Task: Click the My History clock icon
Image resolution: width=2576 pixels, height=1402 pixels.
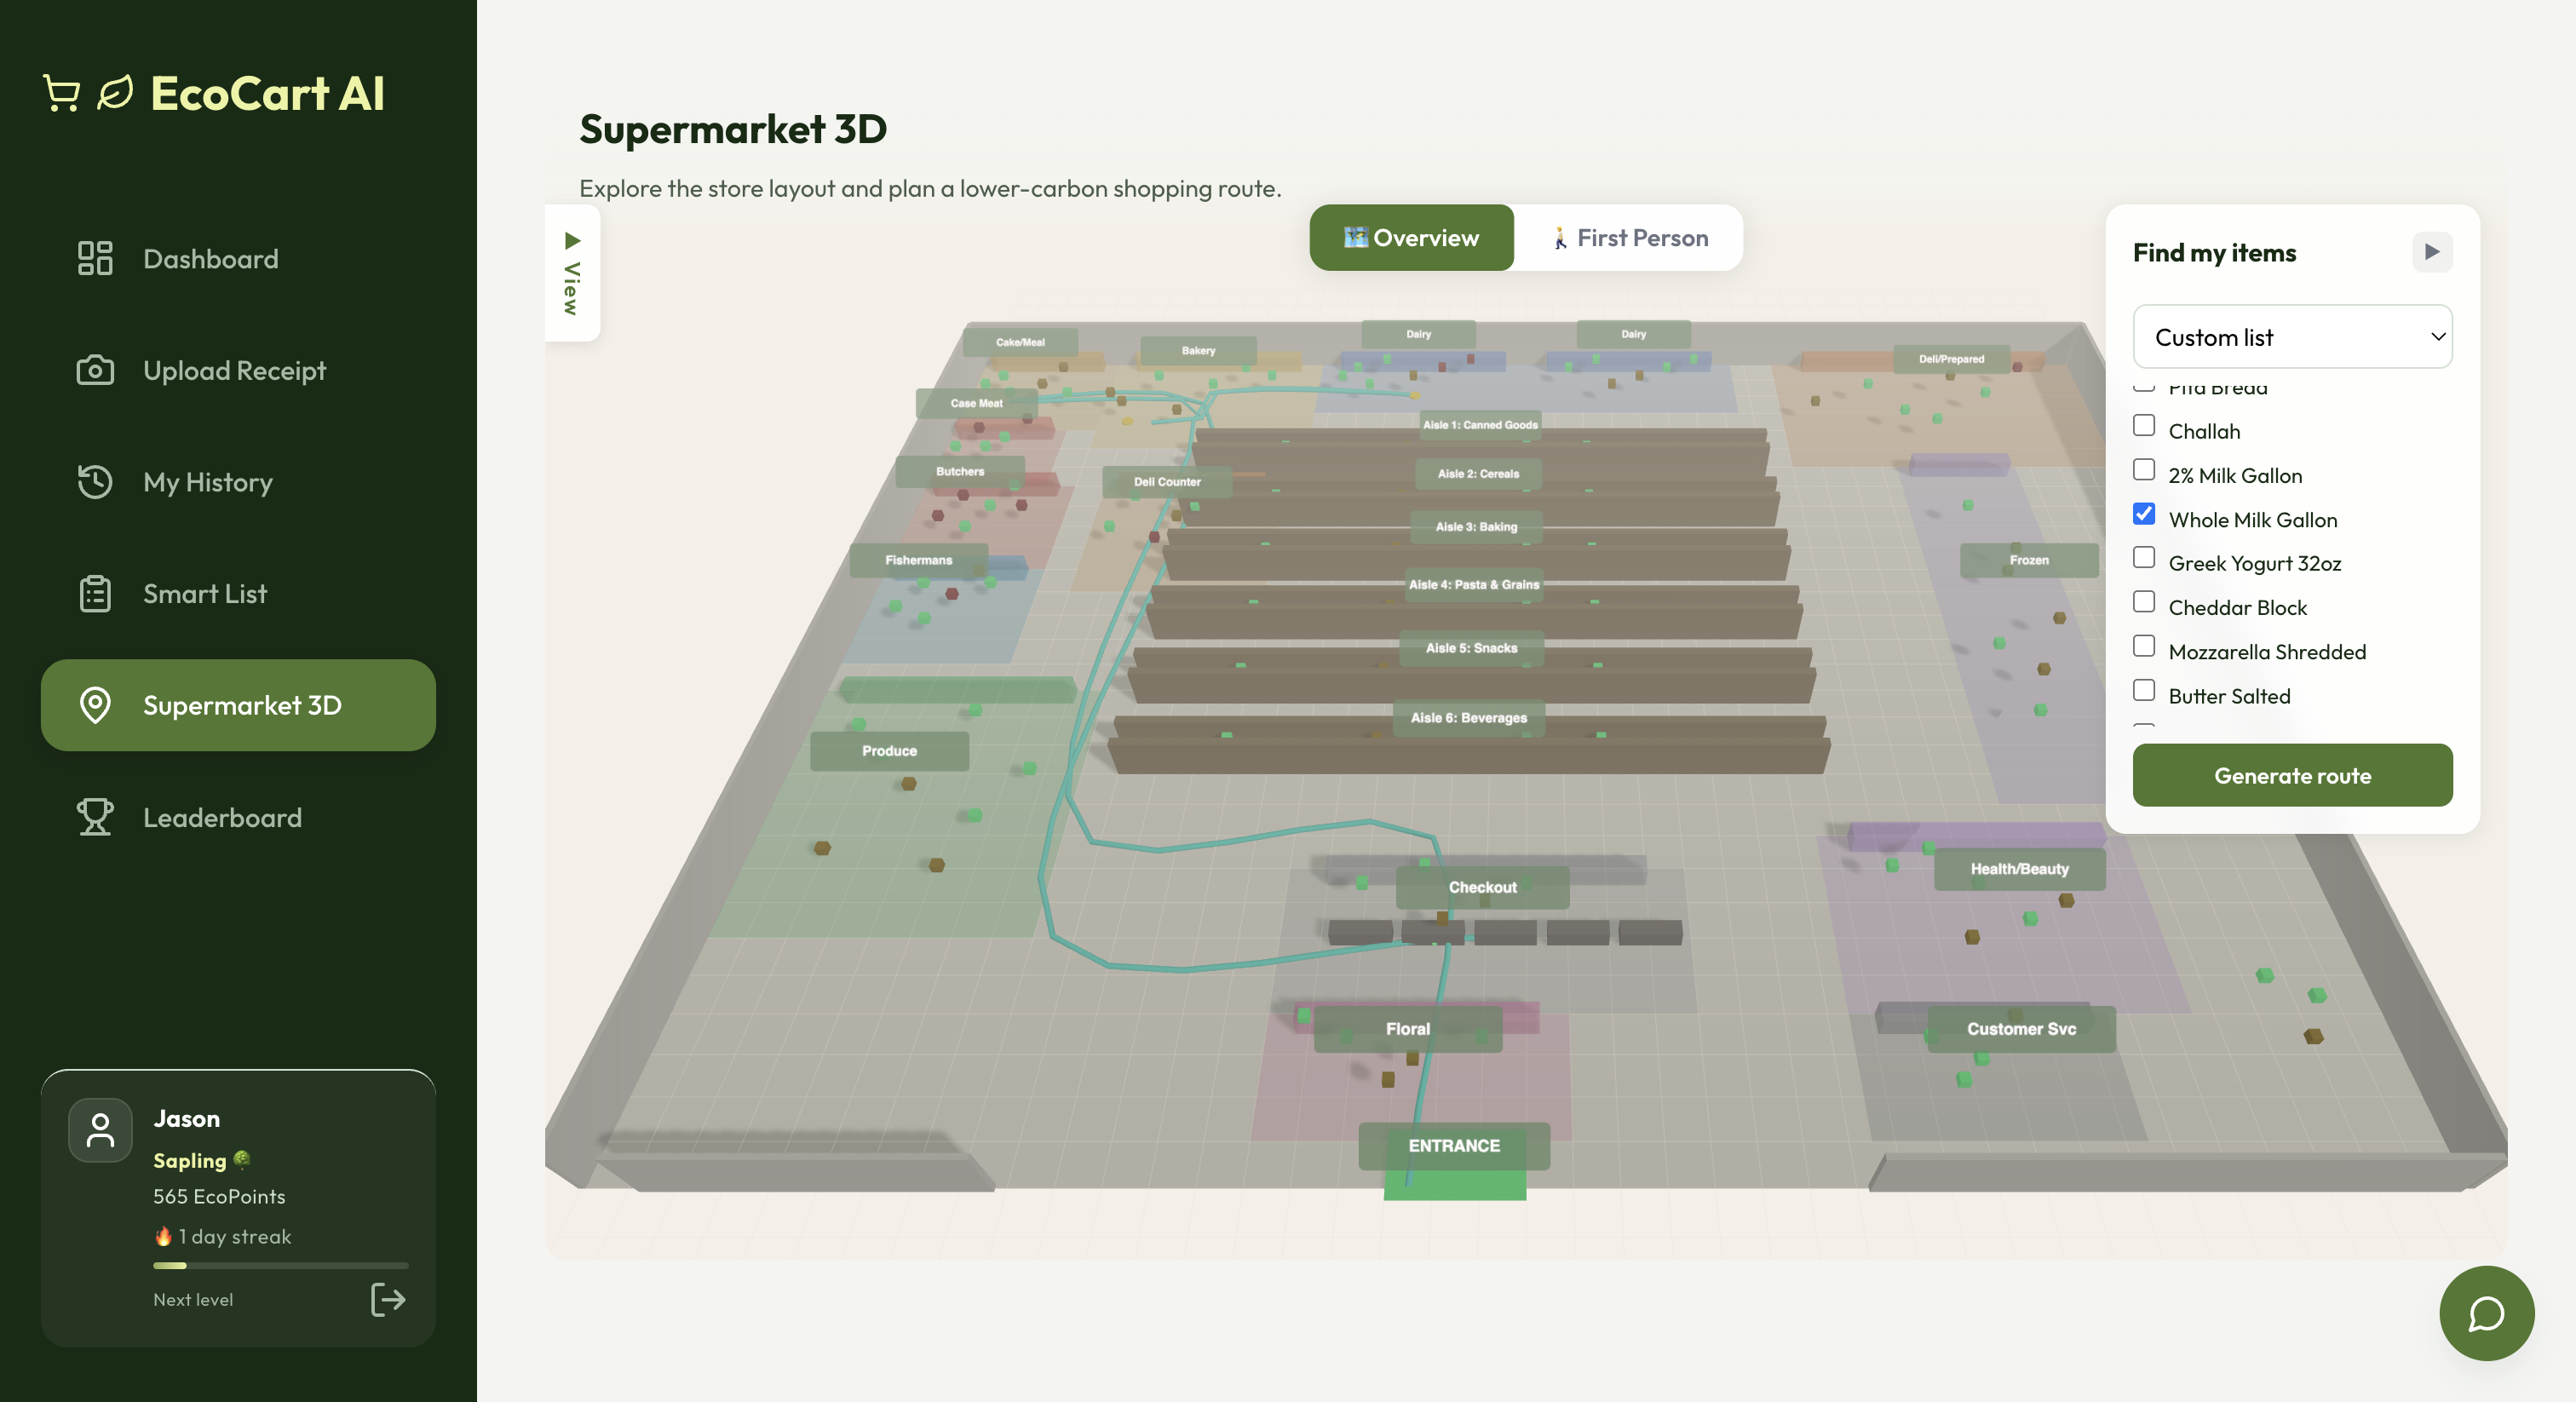Action: [x=95, y=481]
